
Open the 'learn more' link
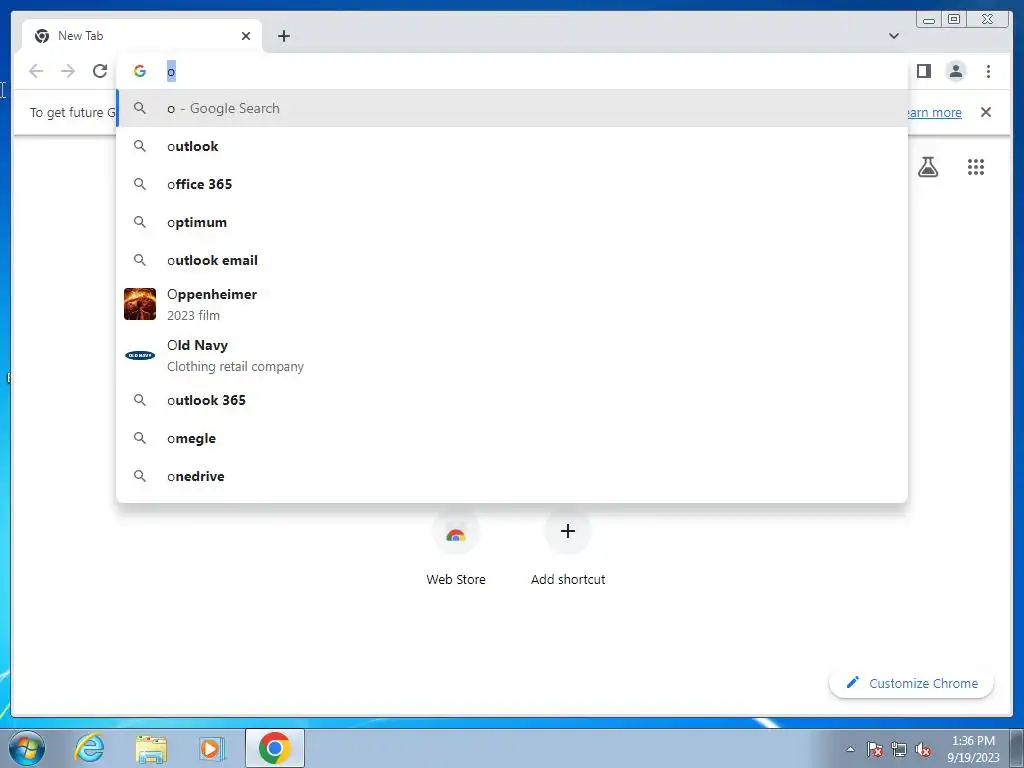point(935,112)
